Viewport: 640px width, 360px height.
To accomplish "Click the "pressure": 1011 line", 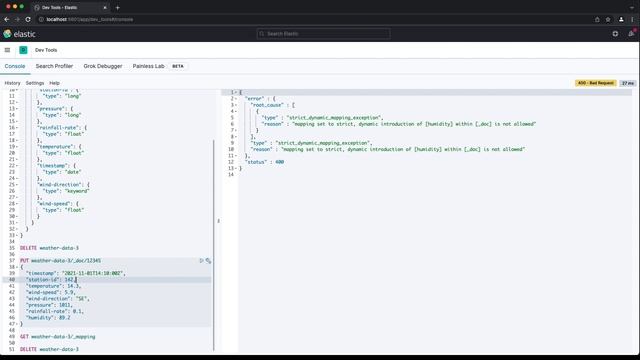I will (x=49, y=305).
